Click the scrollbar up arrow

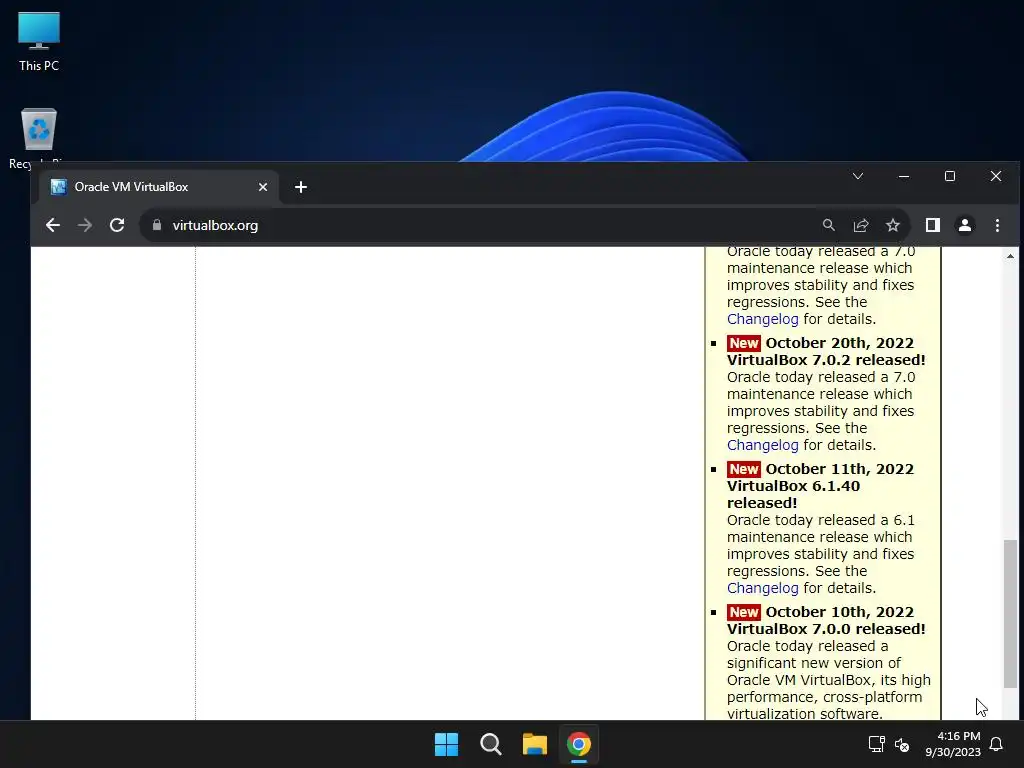tap(1010, 257)
